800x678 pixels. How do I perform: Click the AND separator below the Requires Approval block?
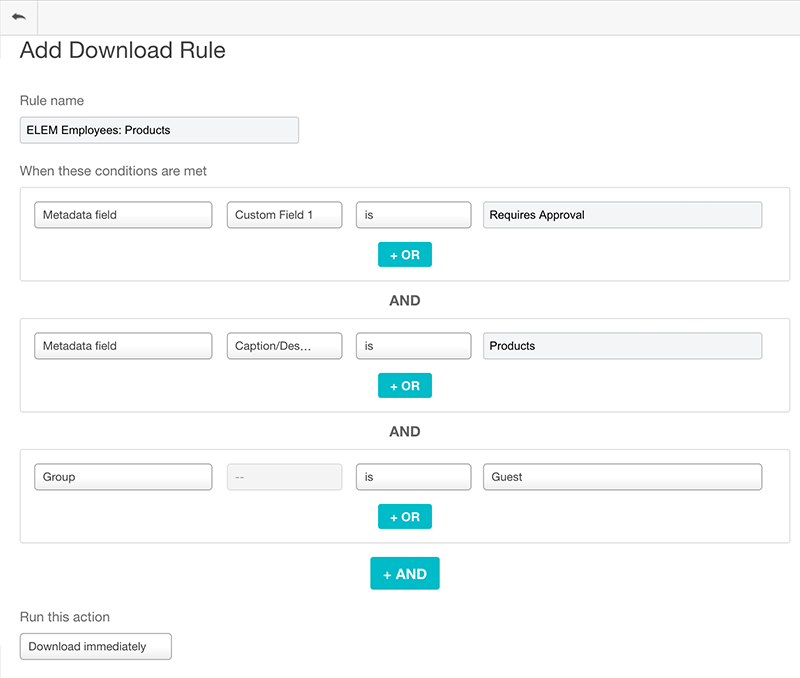[x=405, y=300]
